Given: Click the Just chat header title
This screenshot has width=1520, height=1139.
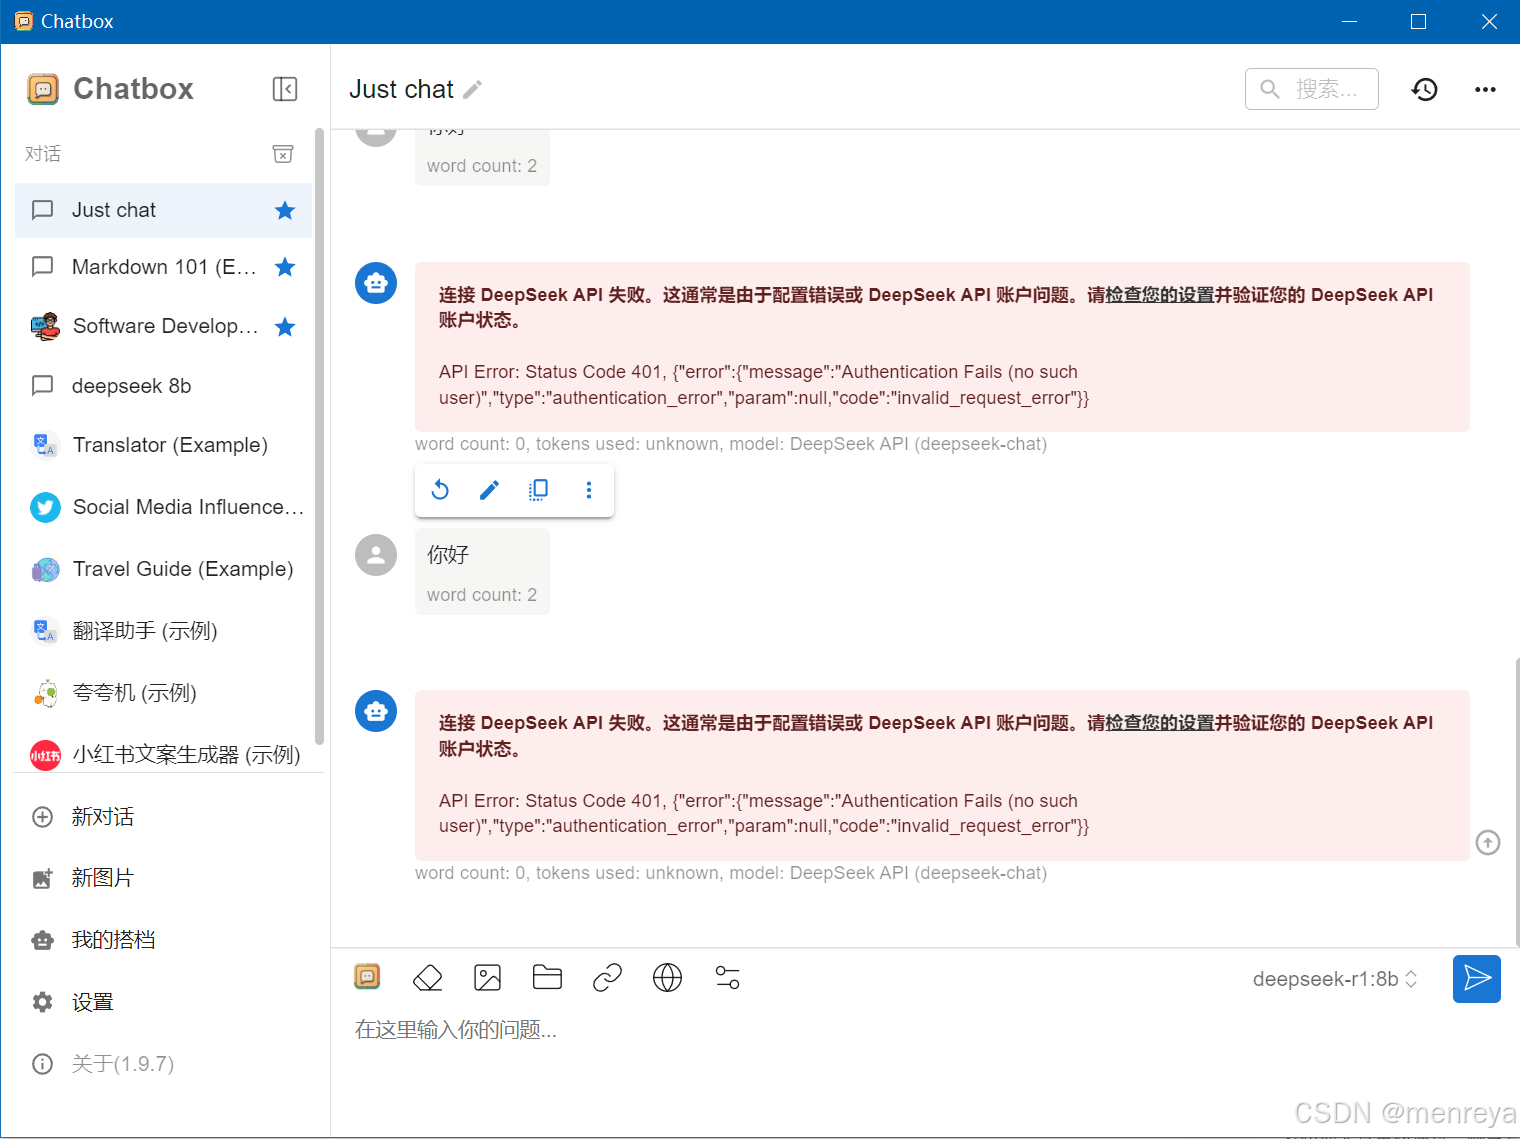Looking at the screenshot, I should pyautogui.click(x=401, y=89).
